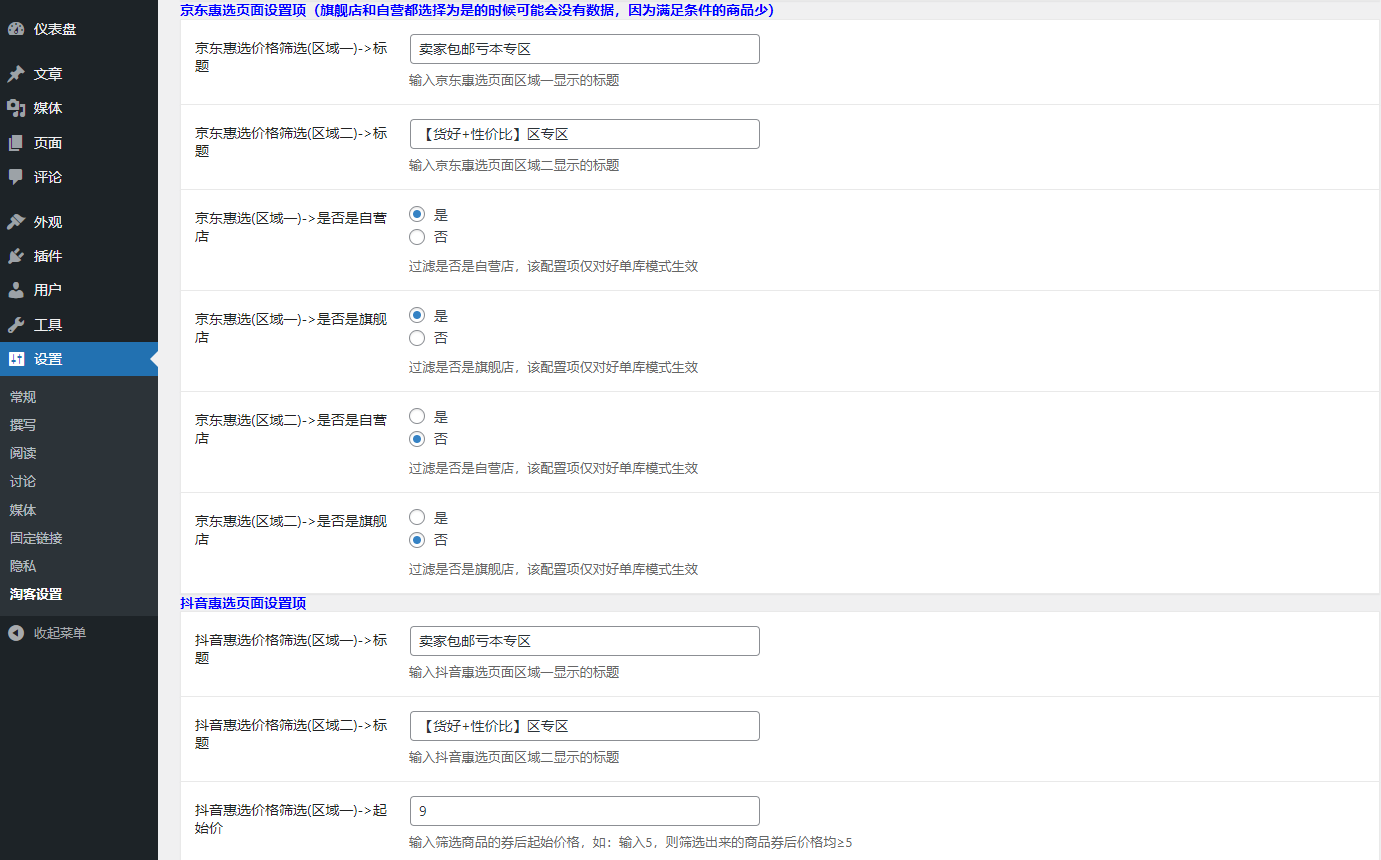The image size is (1381, 860).
Task: Select the 外观 appearance brush icon
Action: pyautogui.click(x=14, y=221)
